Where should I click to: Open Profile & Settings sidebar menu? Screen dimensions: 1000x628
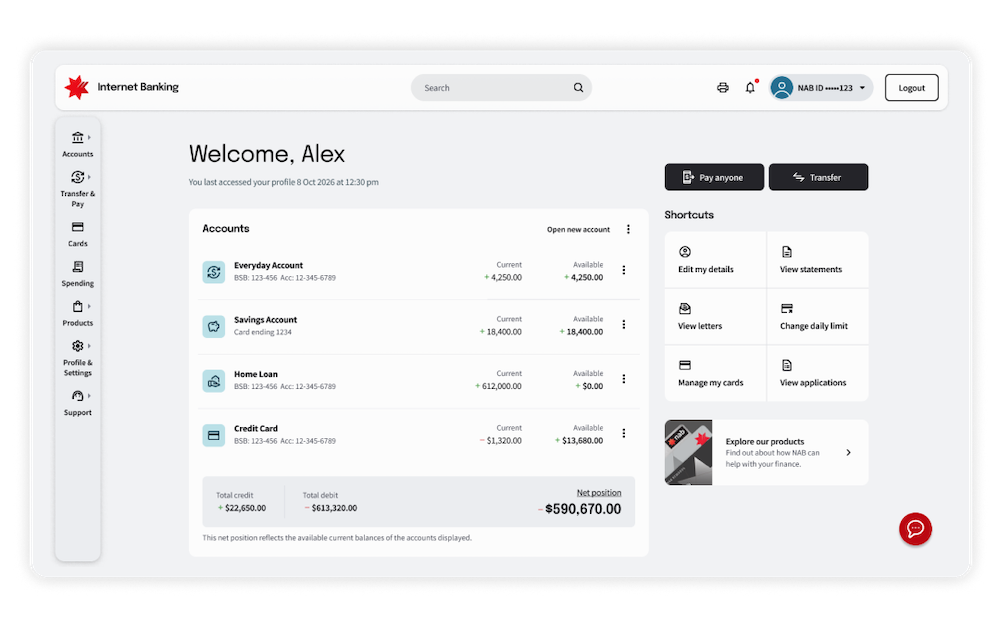coord(77,357)
